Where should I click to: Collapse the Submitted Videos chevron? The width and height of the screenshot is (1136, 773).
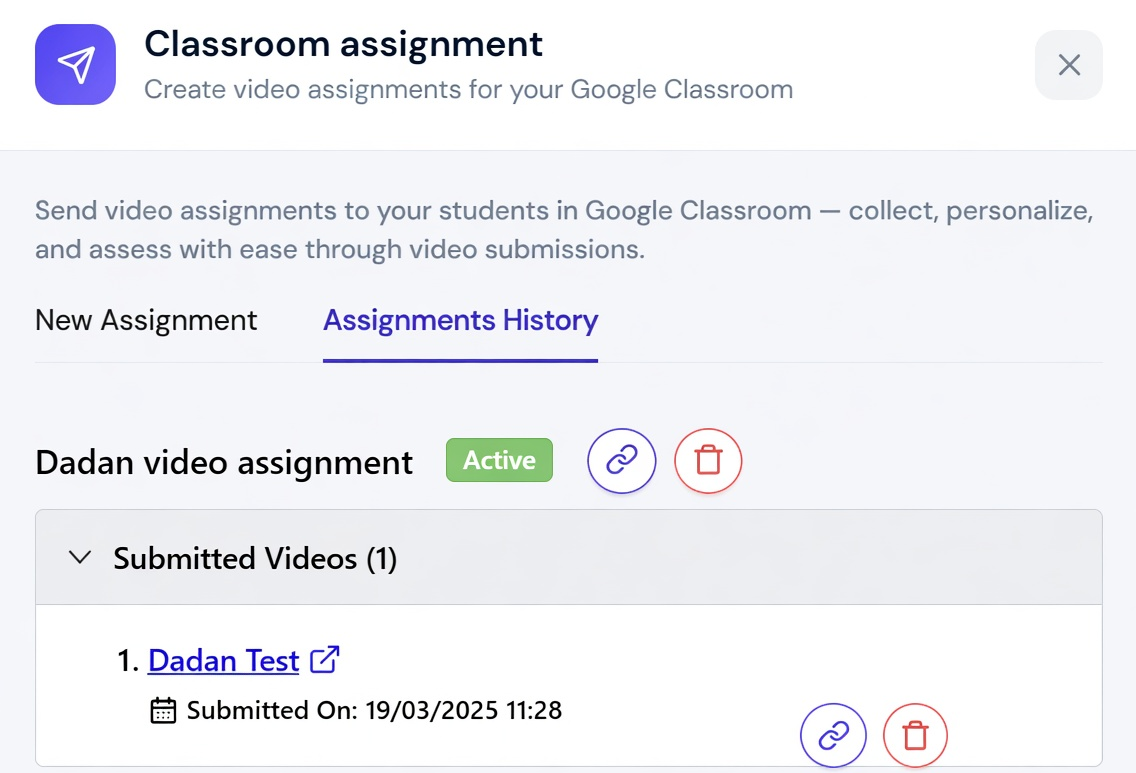point(80,557)
